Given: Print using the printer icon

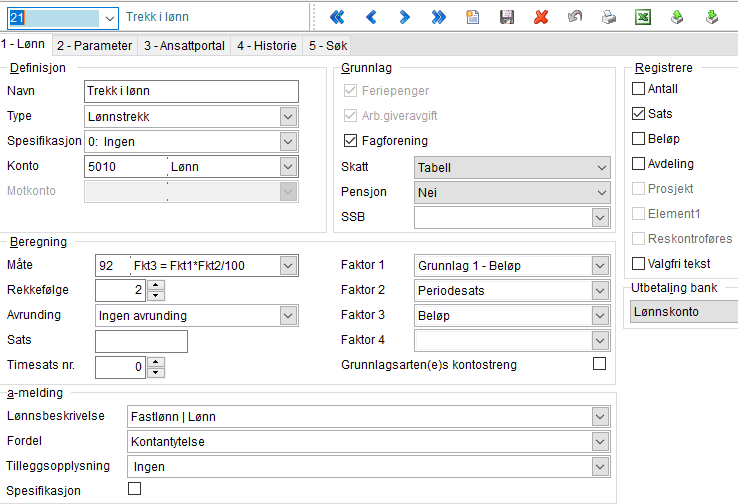Looking at the screenshot, I should point(609,17).
